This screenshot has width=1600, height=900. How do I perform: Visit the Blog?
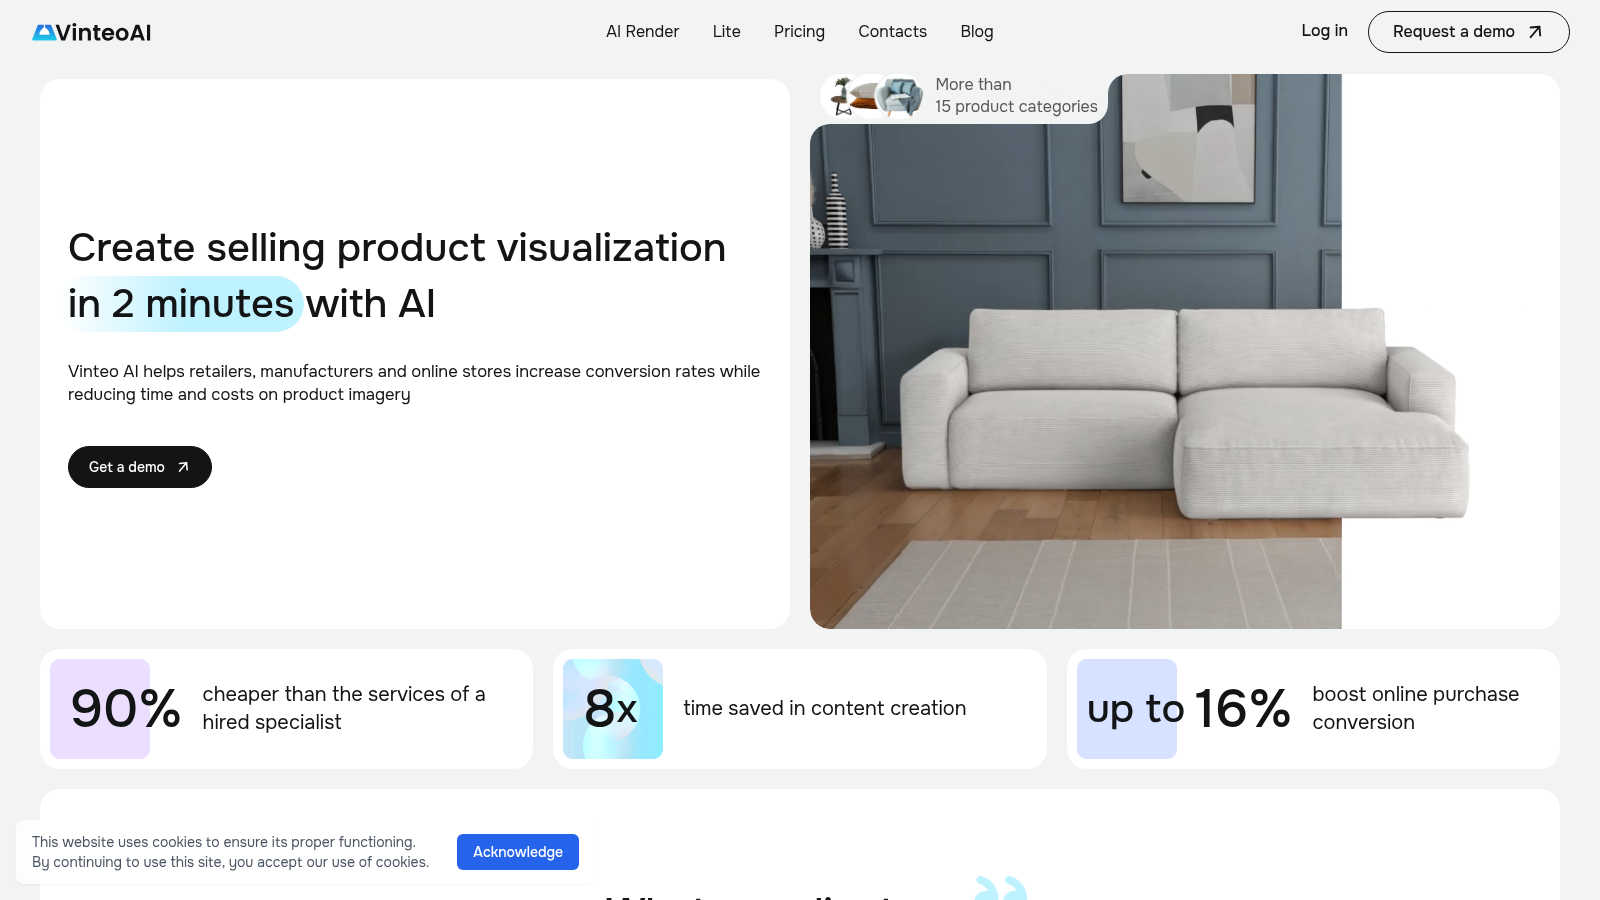click(976, 31)
